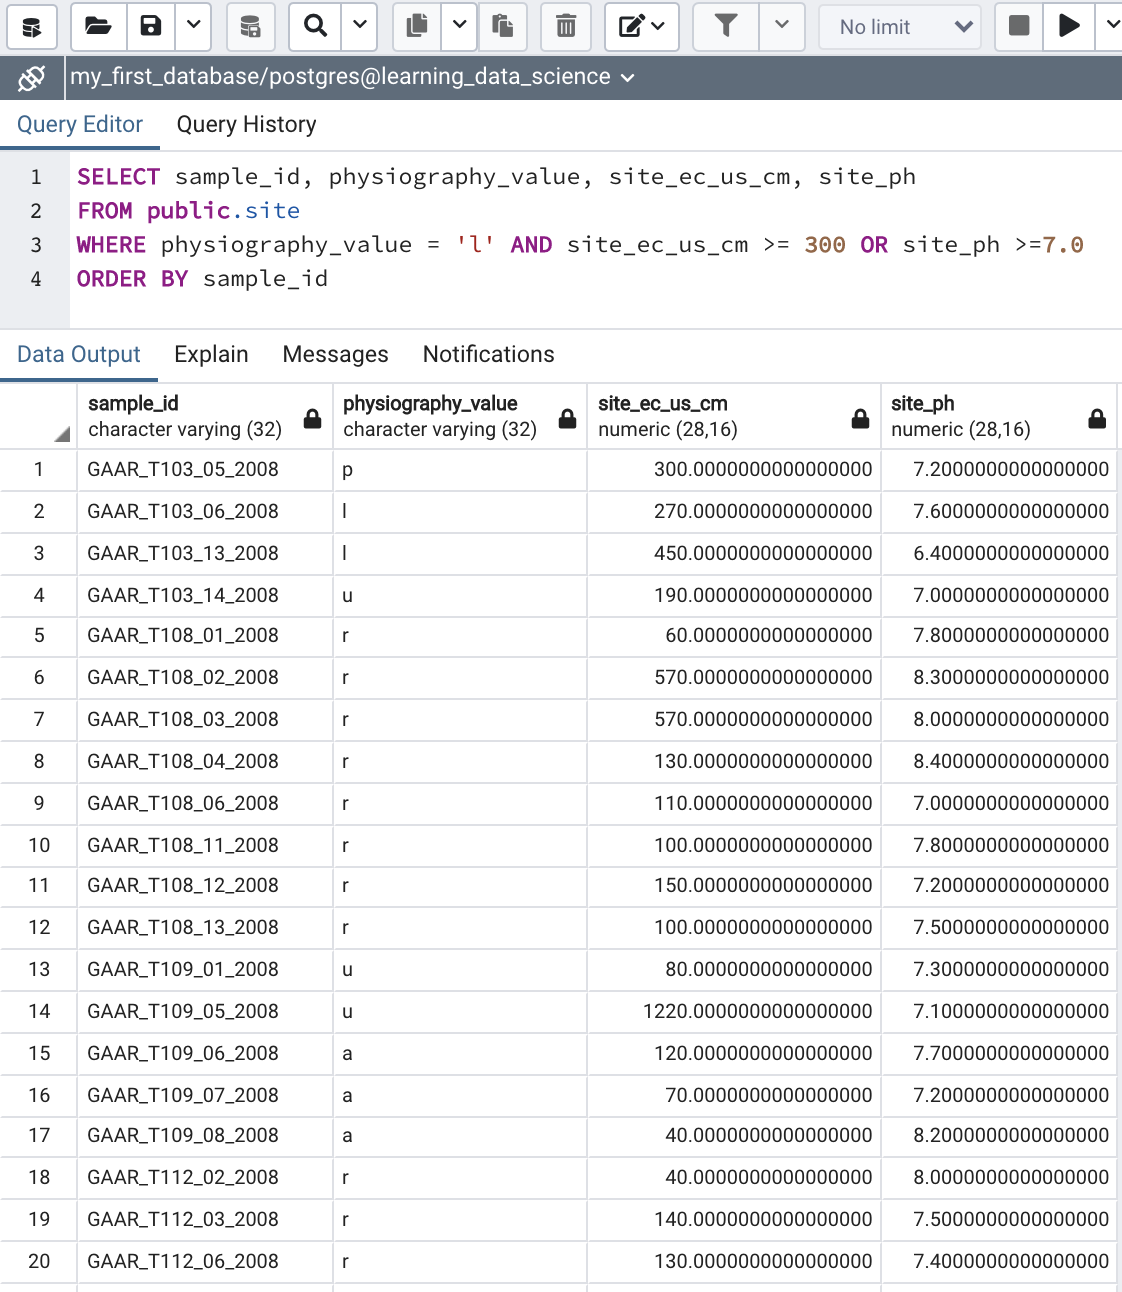Screen dimensions: 1122x1292
Task: Click the Find magnifier icon
Action: [x=315, y=26]
